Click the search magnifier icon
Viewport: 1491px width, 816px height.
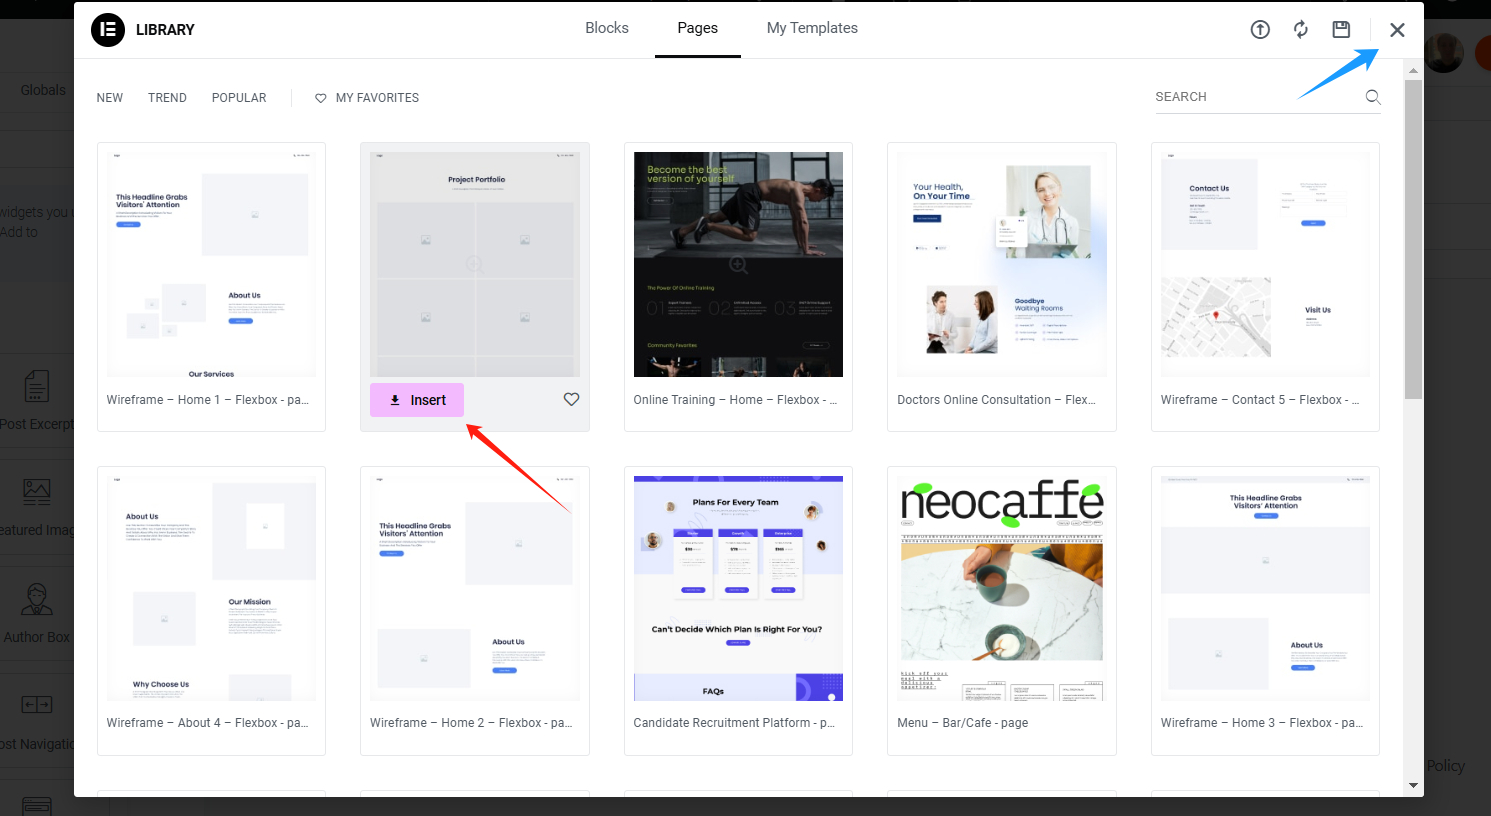click(x=1372, y=96)
